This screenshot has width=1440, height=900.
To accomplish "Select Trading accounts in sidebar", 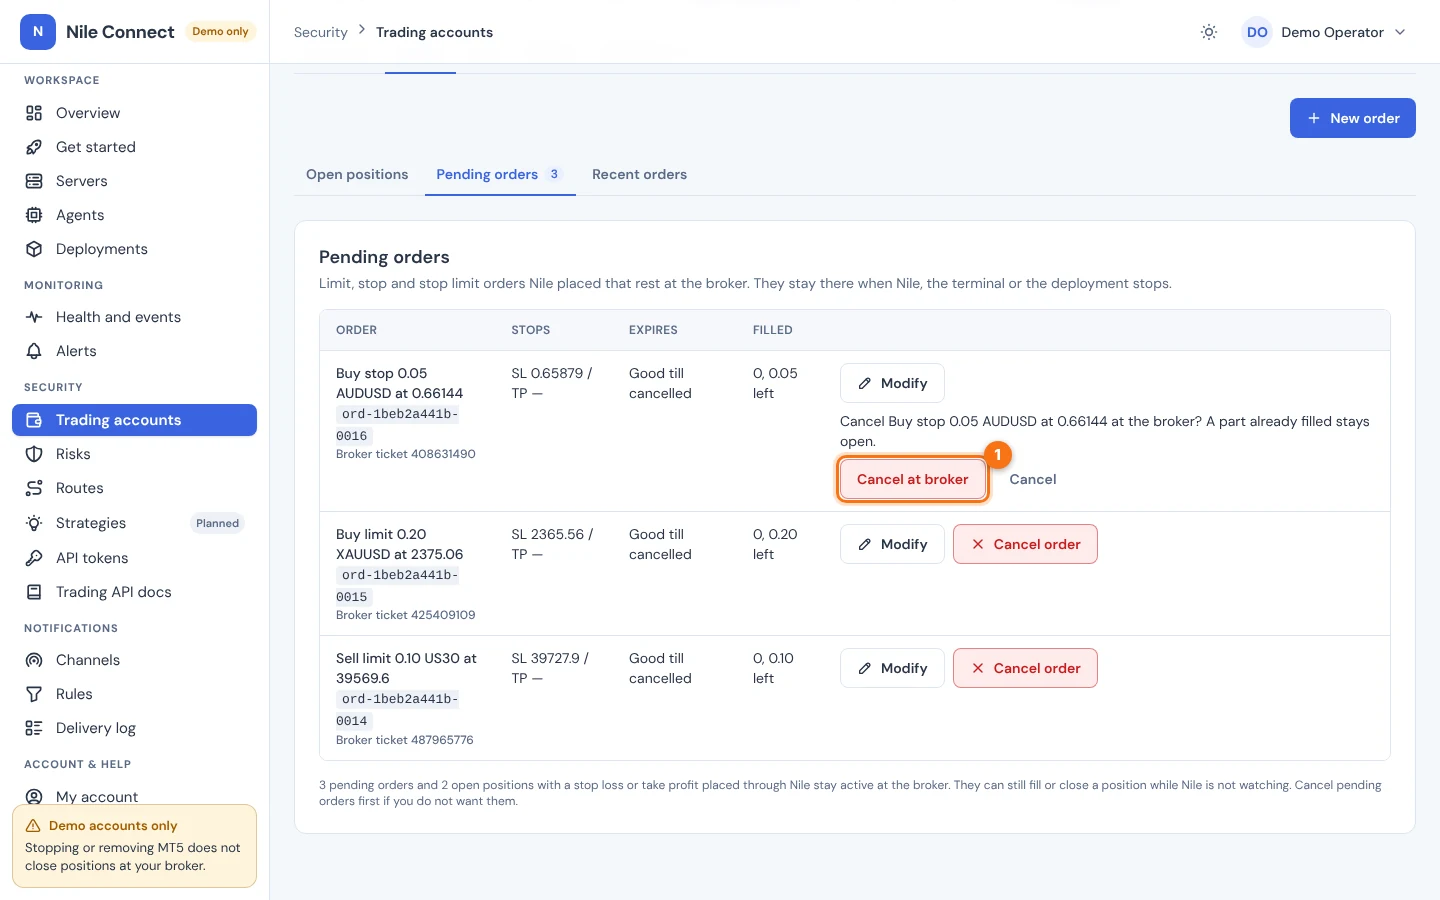I will tap(134, 420).
